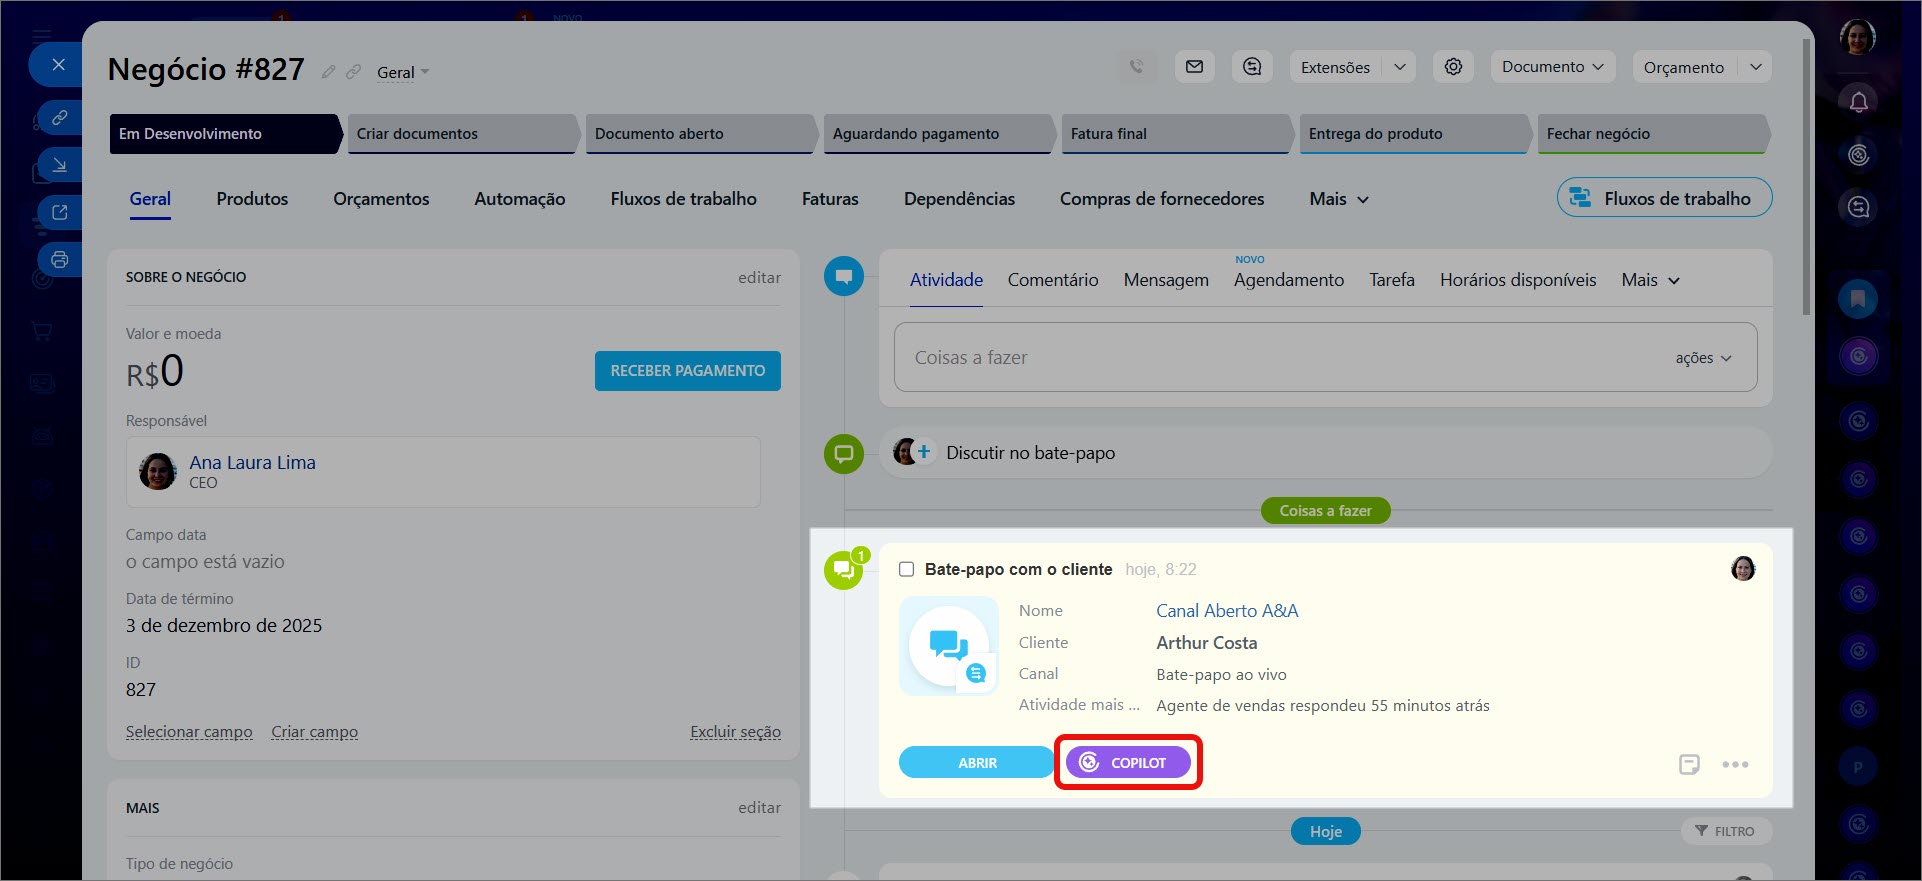Click the phone call icon

pyautogui.click(x=1136, y=67)
